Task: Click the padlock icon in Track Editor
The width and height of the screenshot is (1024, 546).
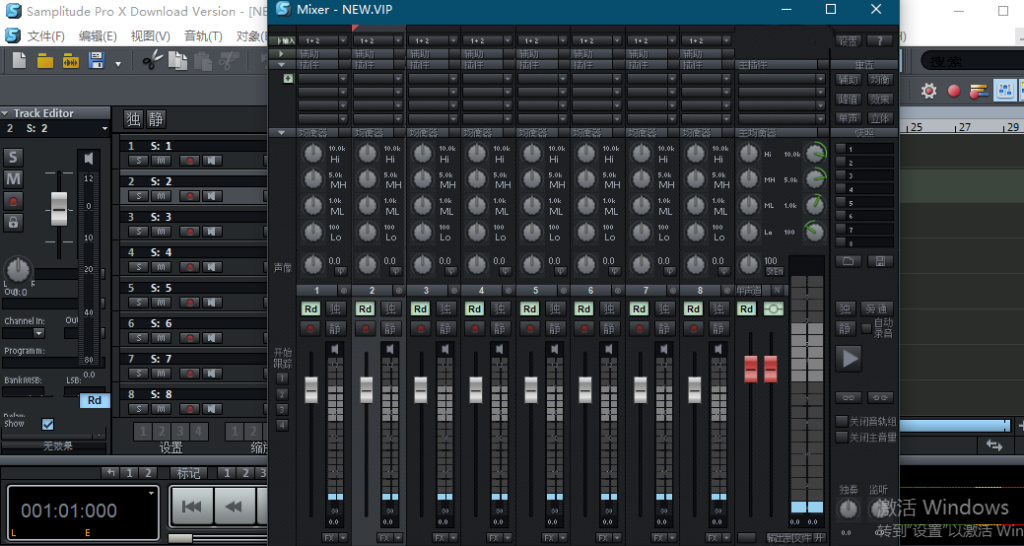Action: [x=13, y=222]
